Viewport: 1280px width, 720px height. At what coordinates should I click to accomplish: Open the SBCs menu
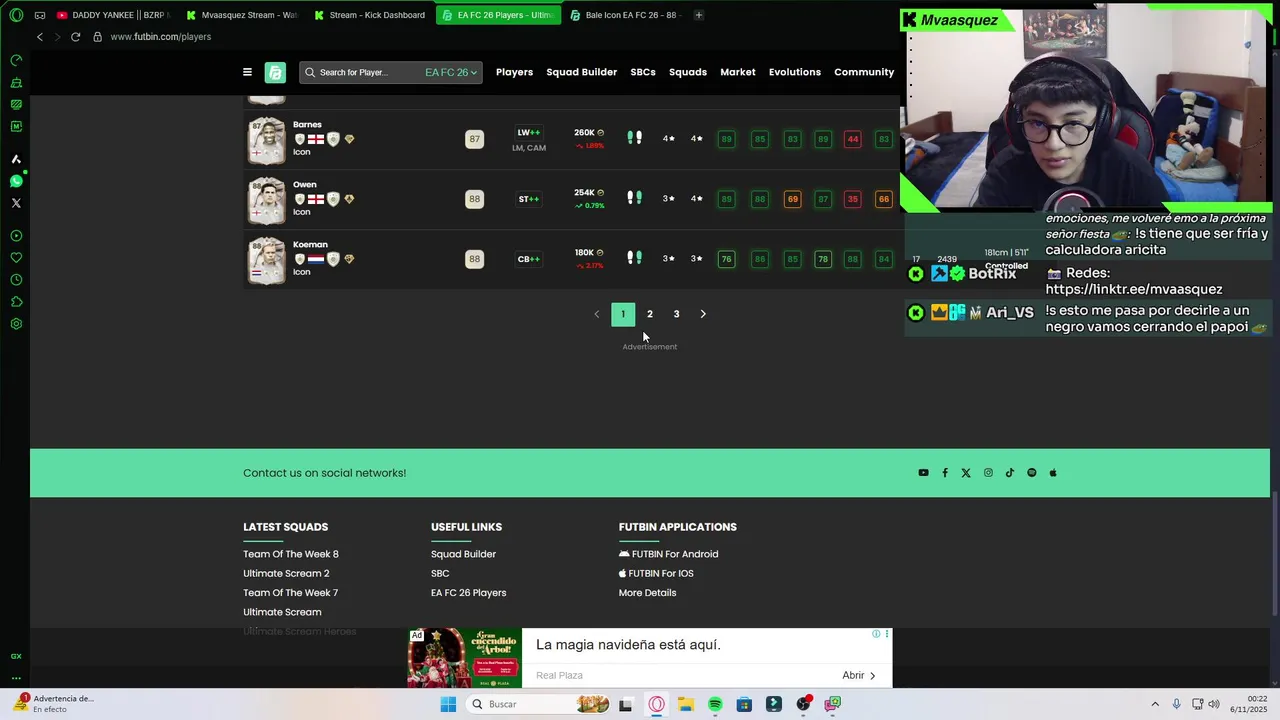643,72
